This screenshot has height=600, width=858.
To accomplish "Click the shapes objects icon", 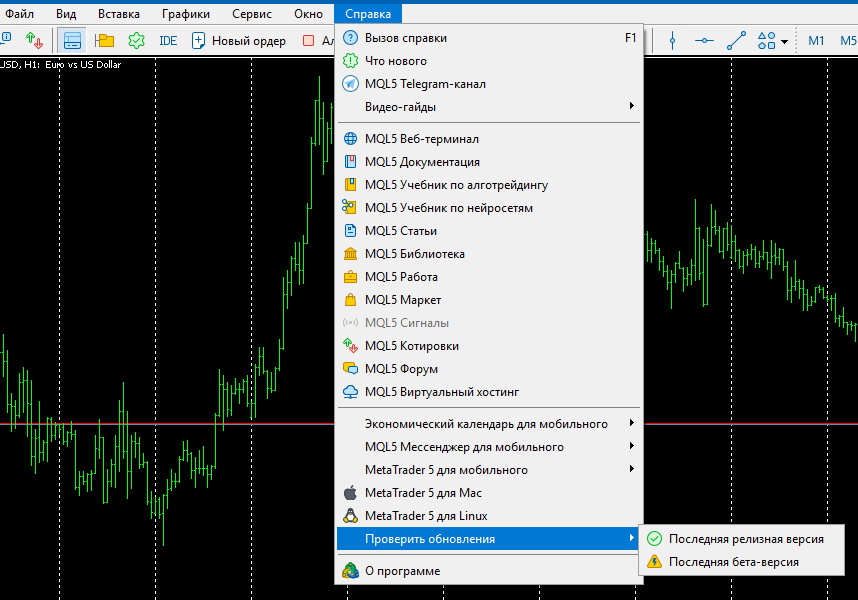I will [767, 40].
